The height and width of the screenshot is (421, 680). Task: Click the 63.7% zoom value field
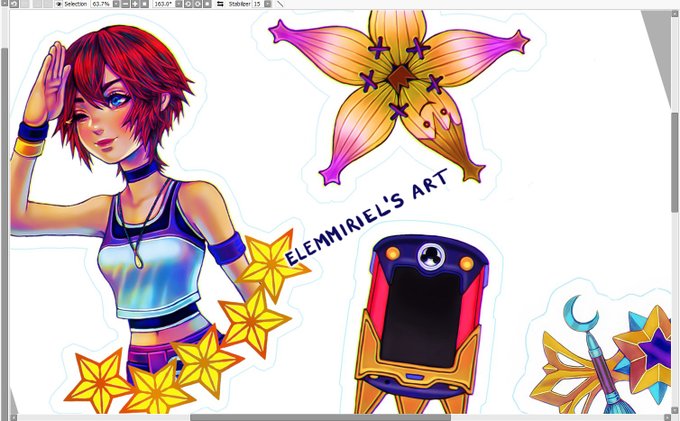pyautogui.click(x=101, y=4)
